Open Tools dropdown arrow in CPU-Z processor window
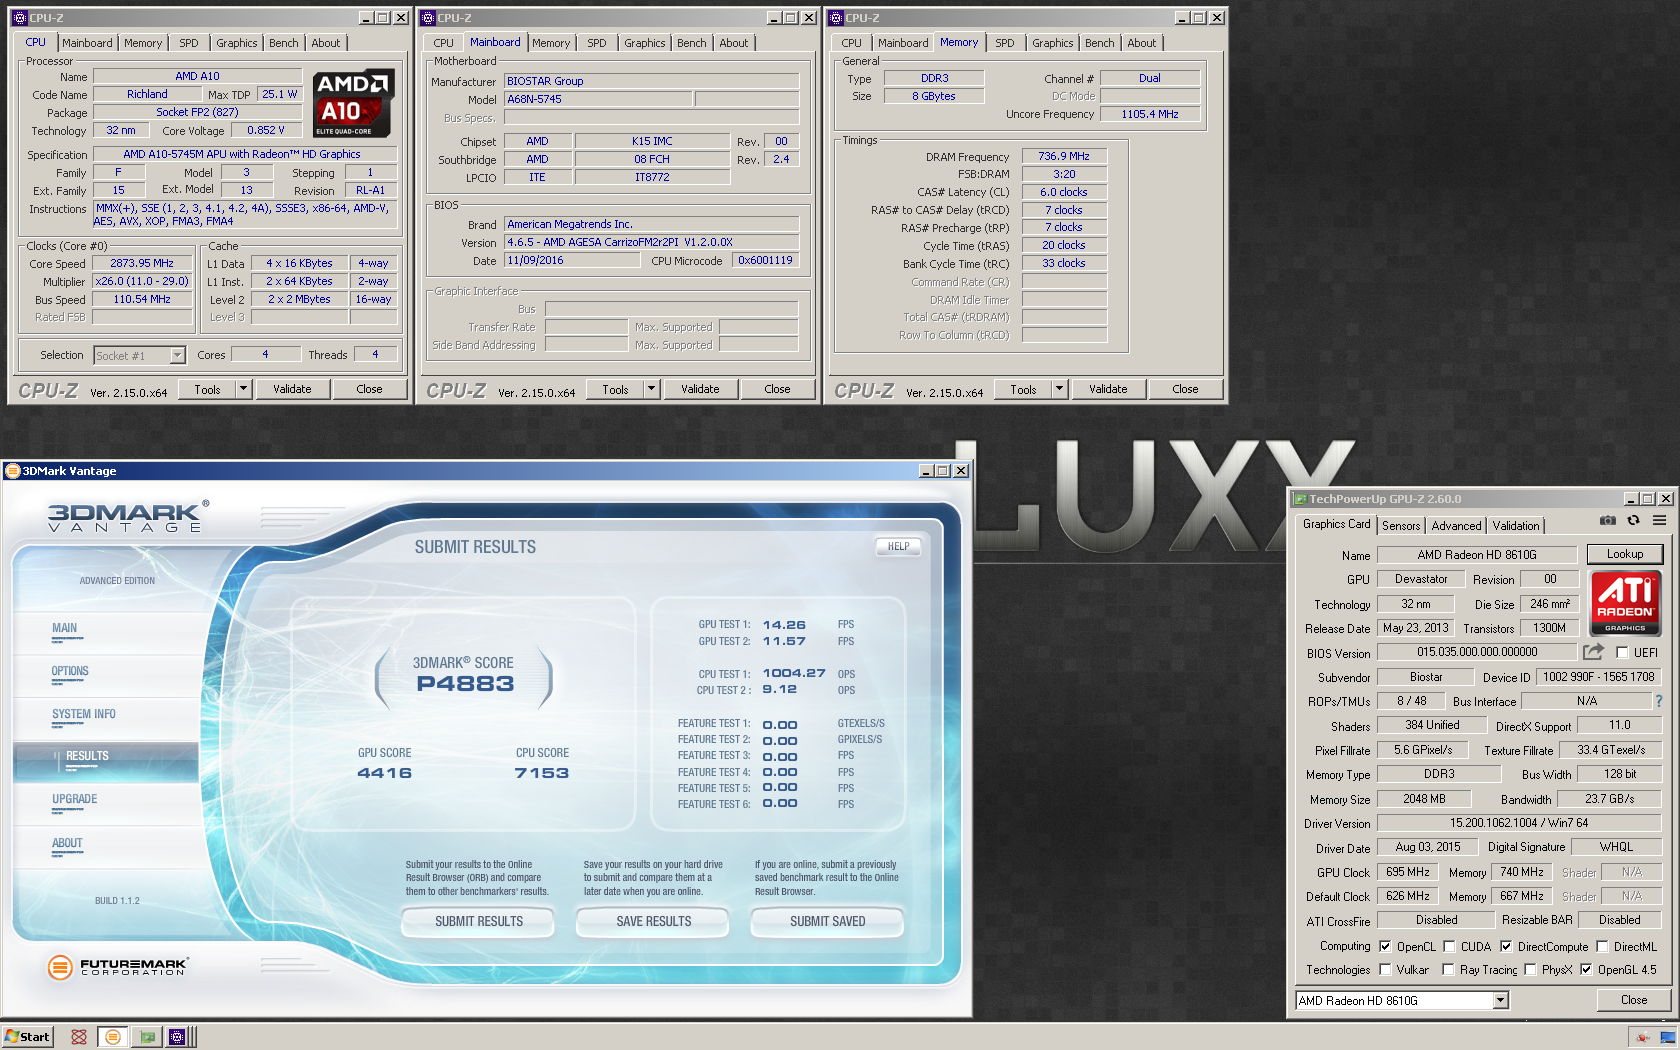 [243, 389]
